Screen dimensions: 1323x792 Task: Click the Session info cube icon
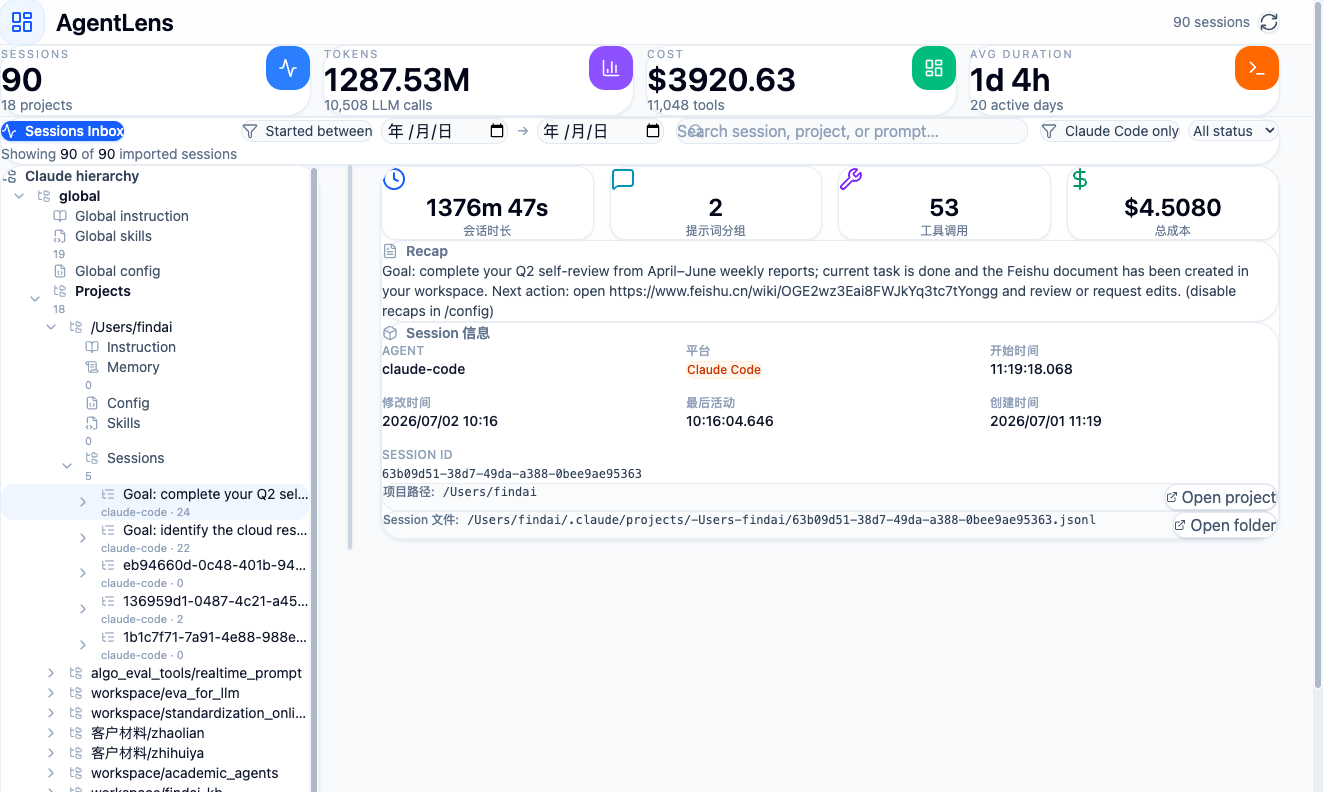[390, 333]
